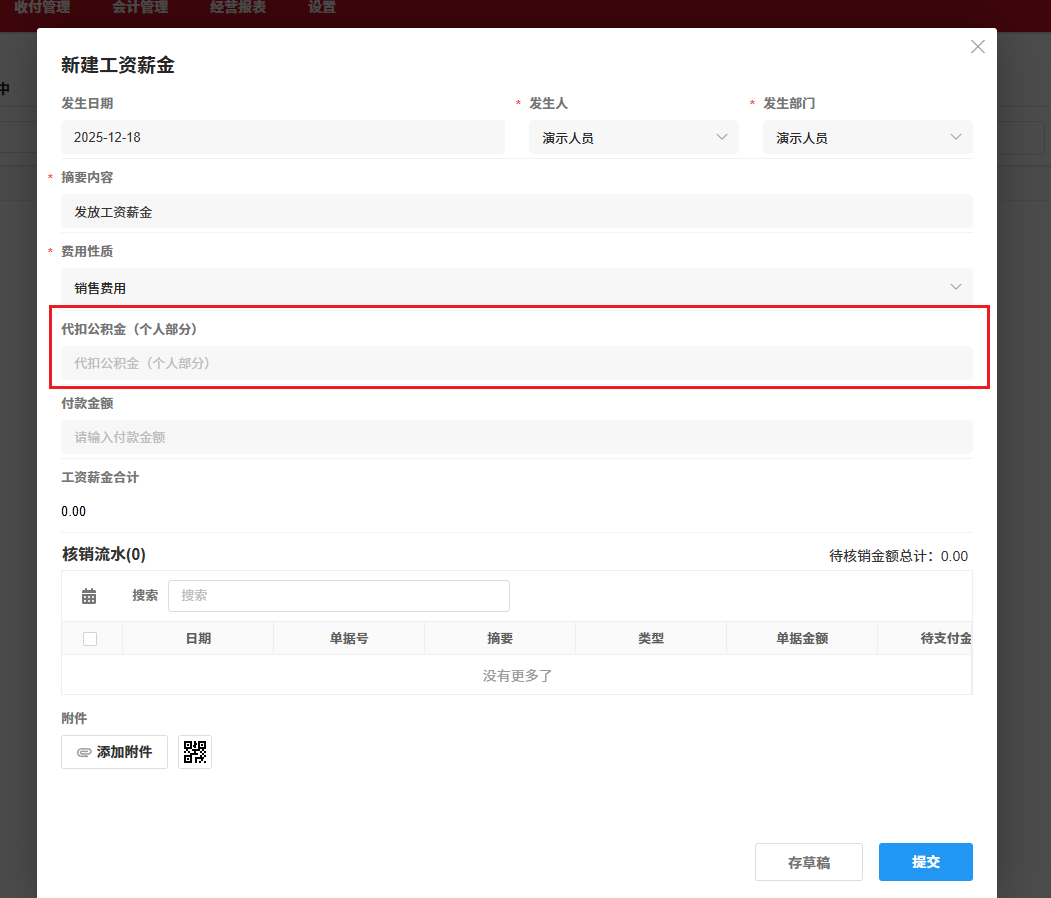Screen dimensions: 1051x898
Task: Click the 付款金额 input field
Action: (x=516, y=437)
